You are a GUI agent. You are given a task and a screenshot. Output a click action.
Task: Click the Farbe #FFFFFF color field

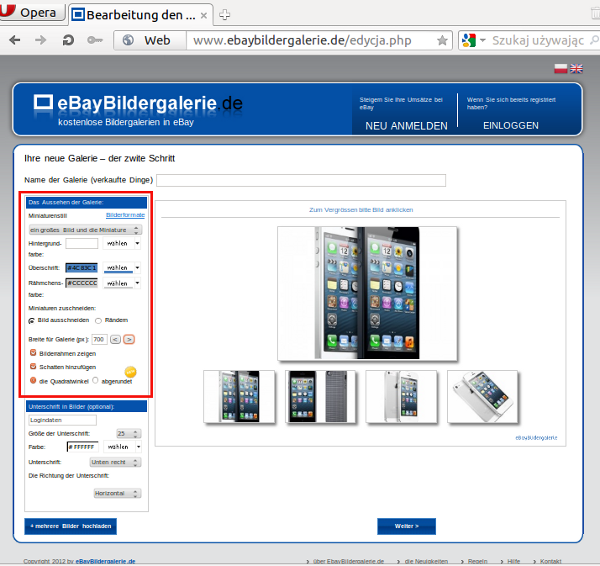click(x=83, y=447)
